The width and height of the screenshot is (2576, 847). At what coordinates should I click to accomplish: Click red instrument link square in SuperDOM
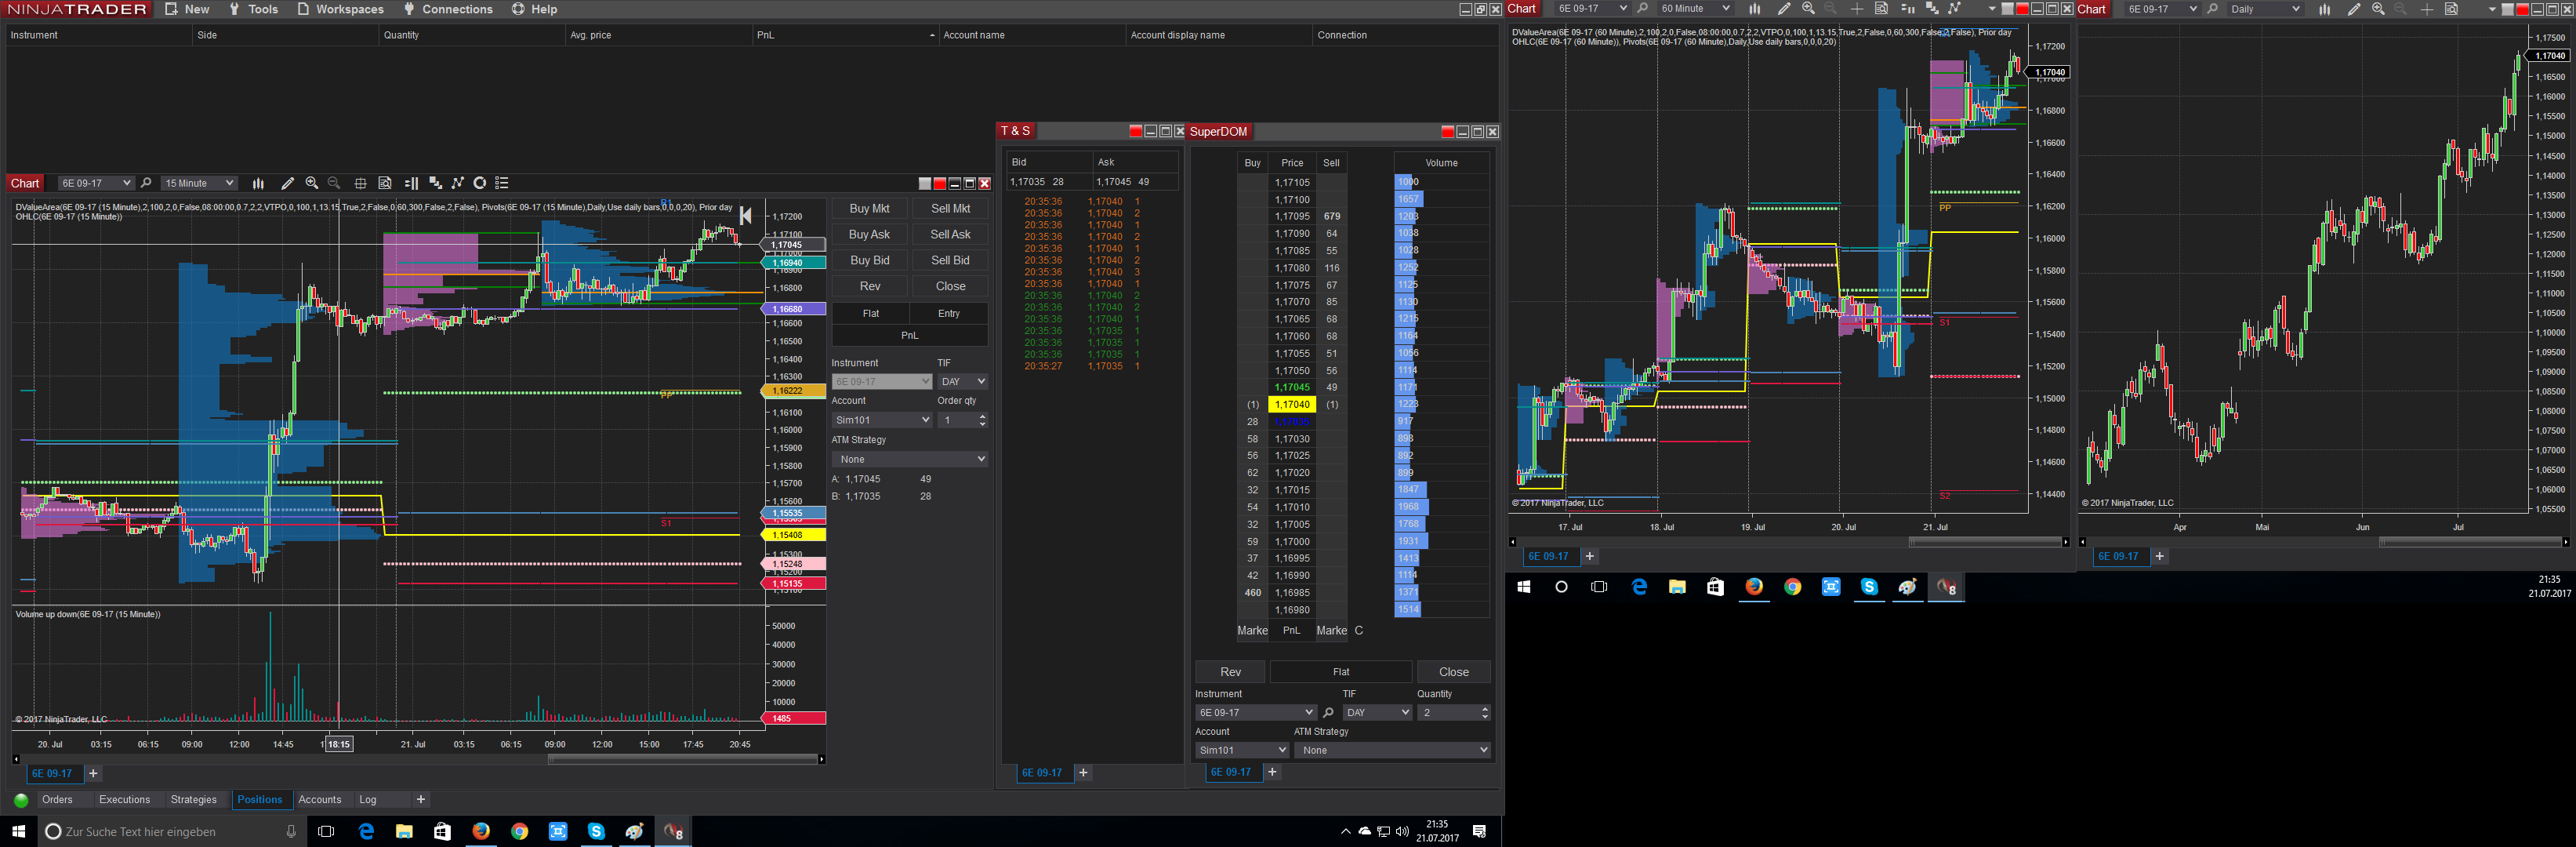click(x=1447, y=132)
